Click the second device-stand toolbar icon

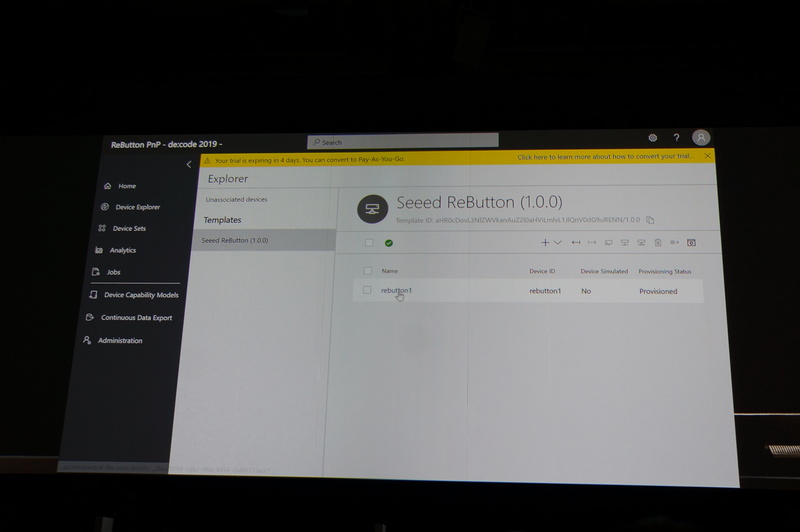641,243
